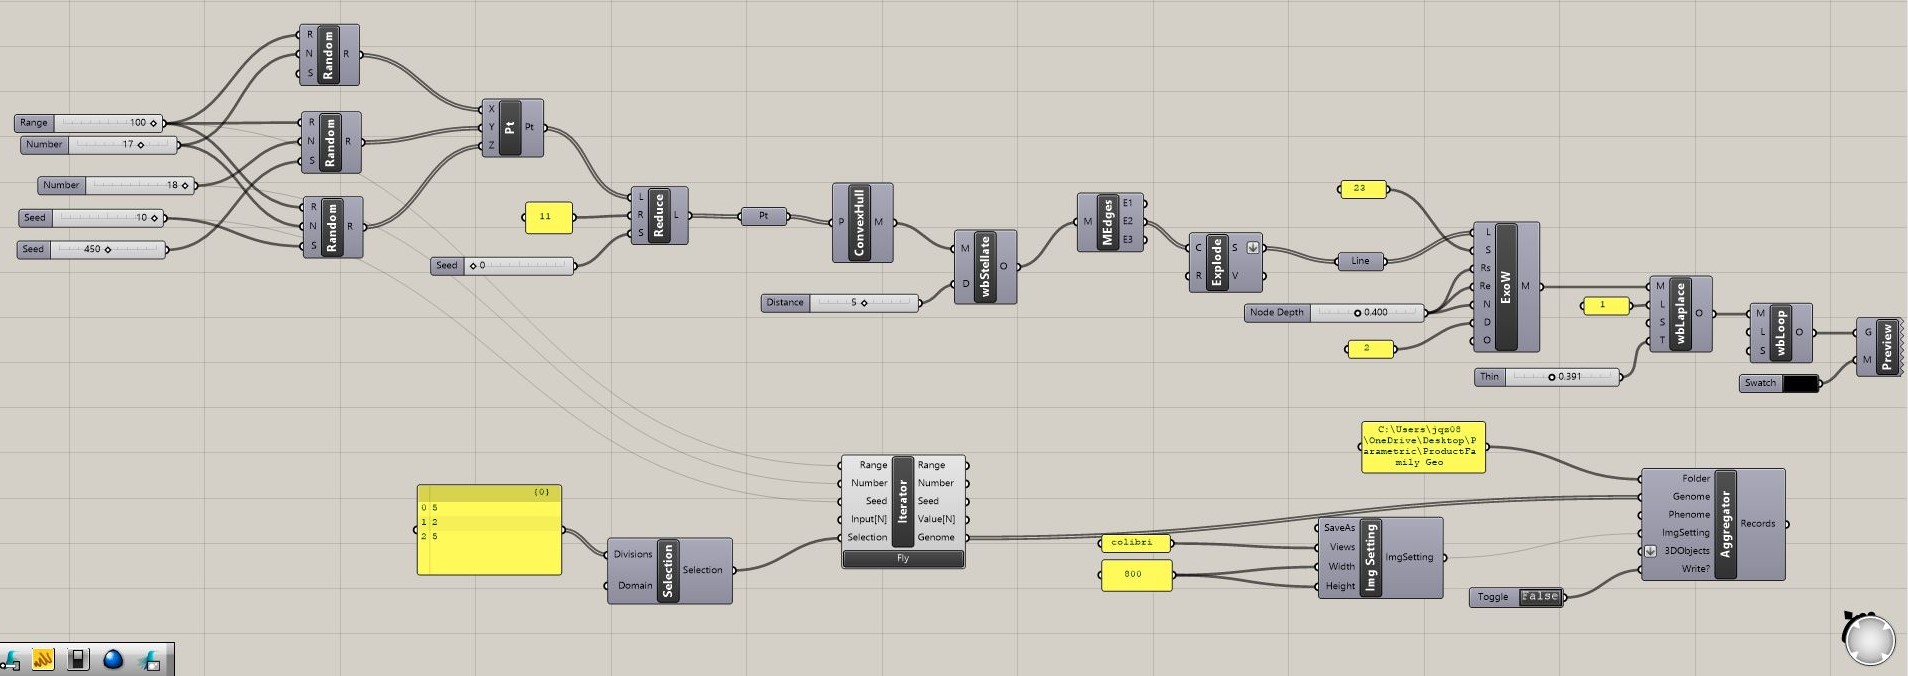Click the hummingbird icon with the image
Image resolution: width=1908 pixels, height=676 pixels.
pyautogui.click(x=150, y=659)
